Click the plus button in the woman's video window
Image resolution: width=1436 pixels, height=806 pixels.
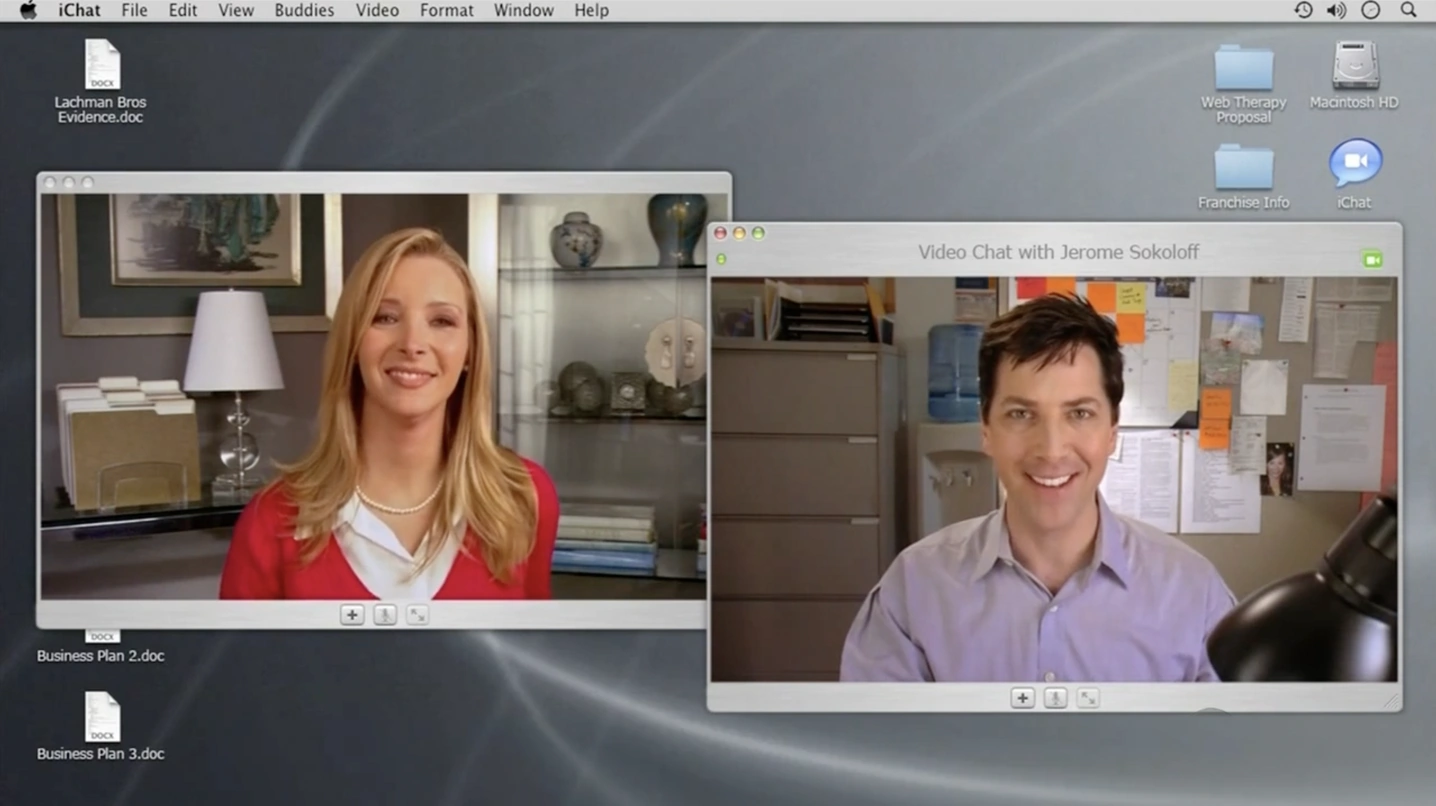(352, 615)
